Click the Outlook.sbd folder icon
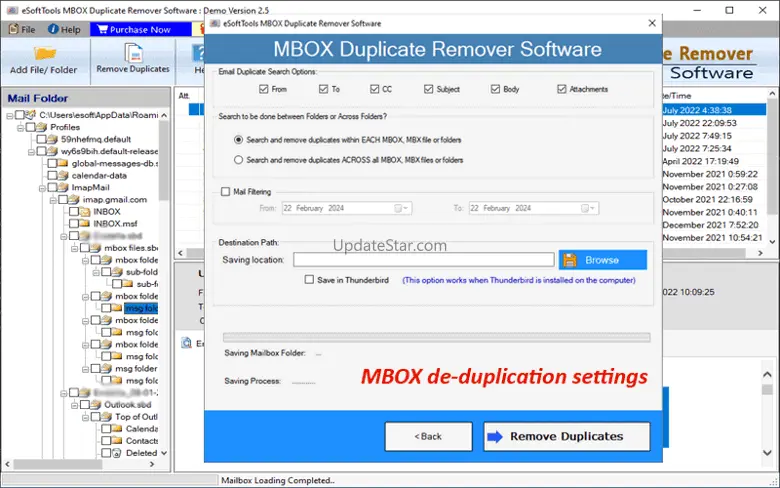 click(96, 404)
